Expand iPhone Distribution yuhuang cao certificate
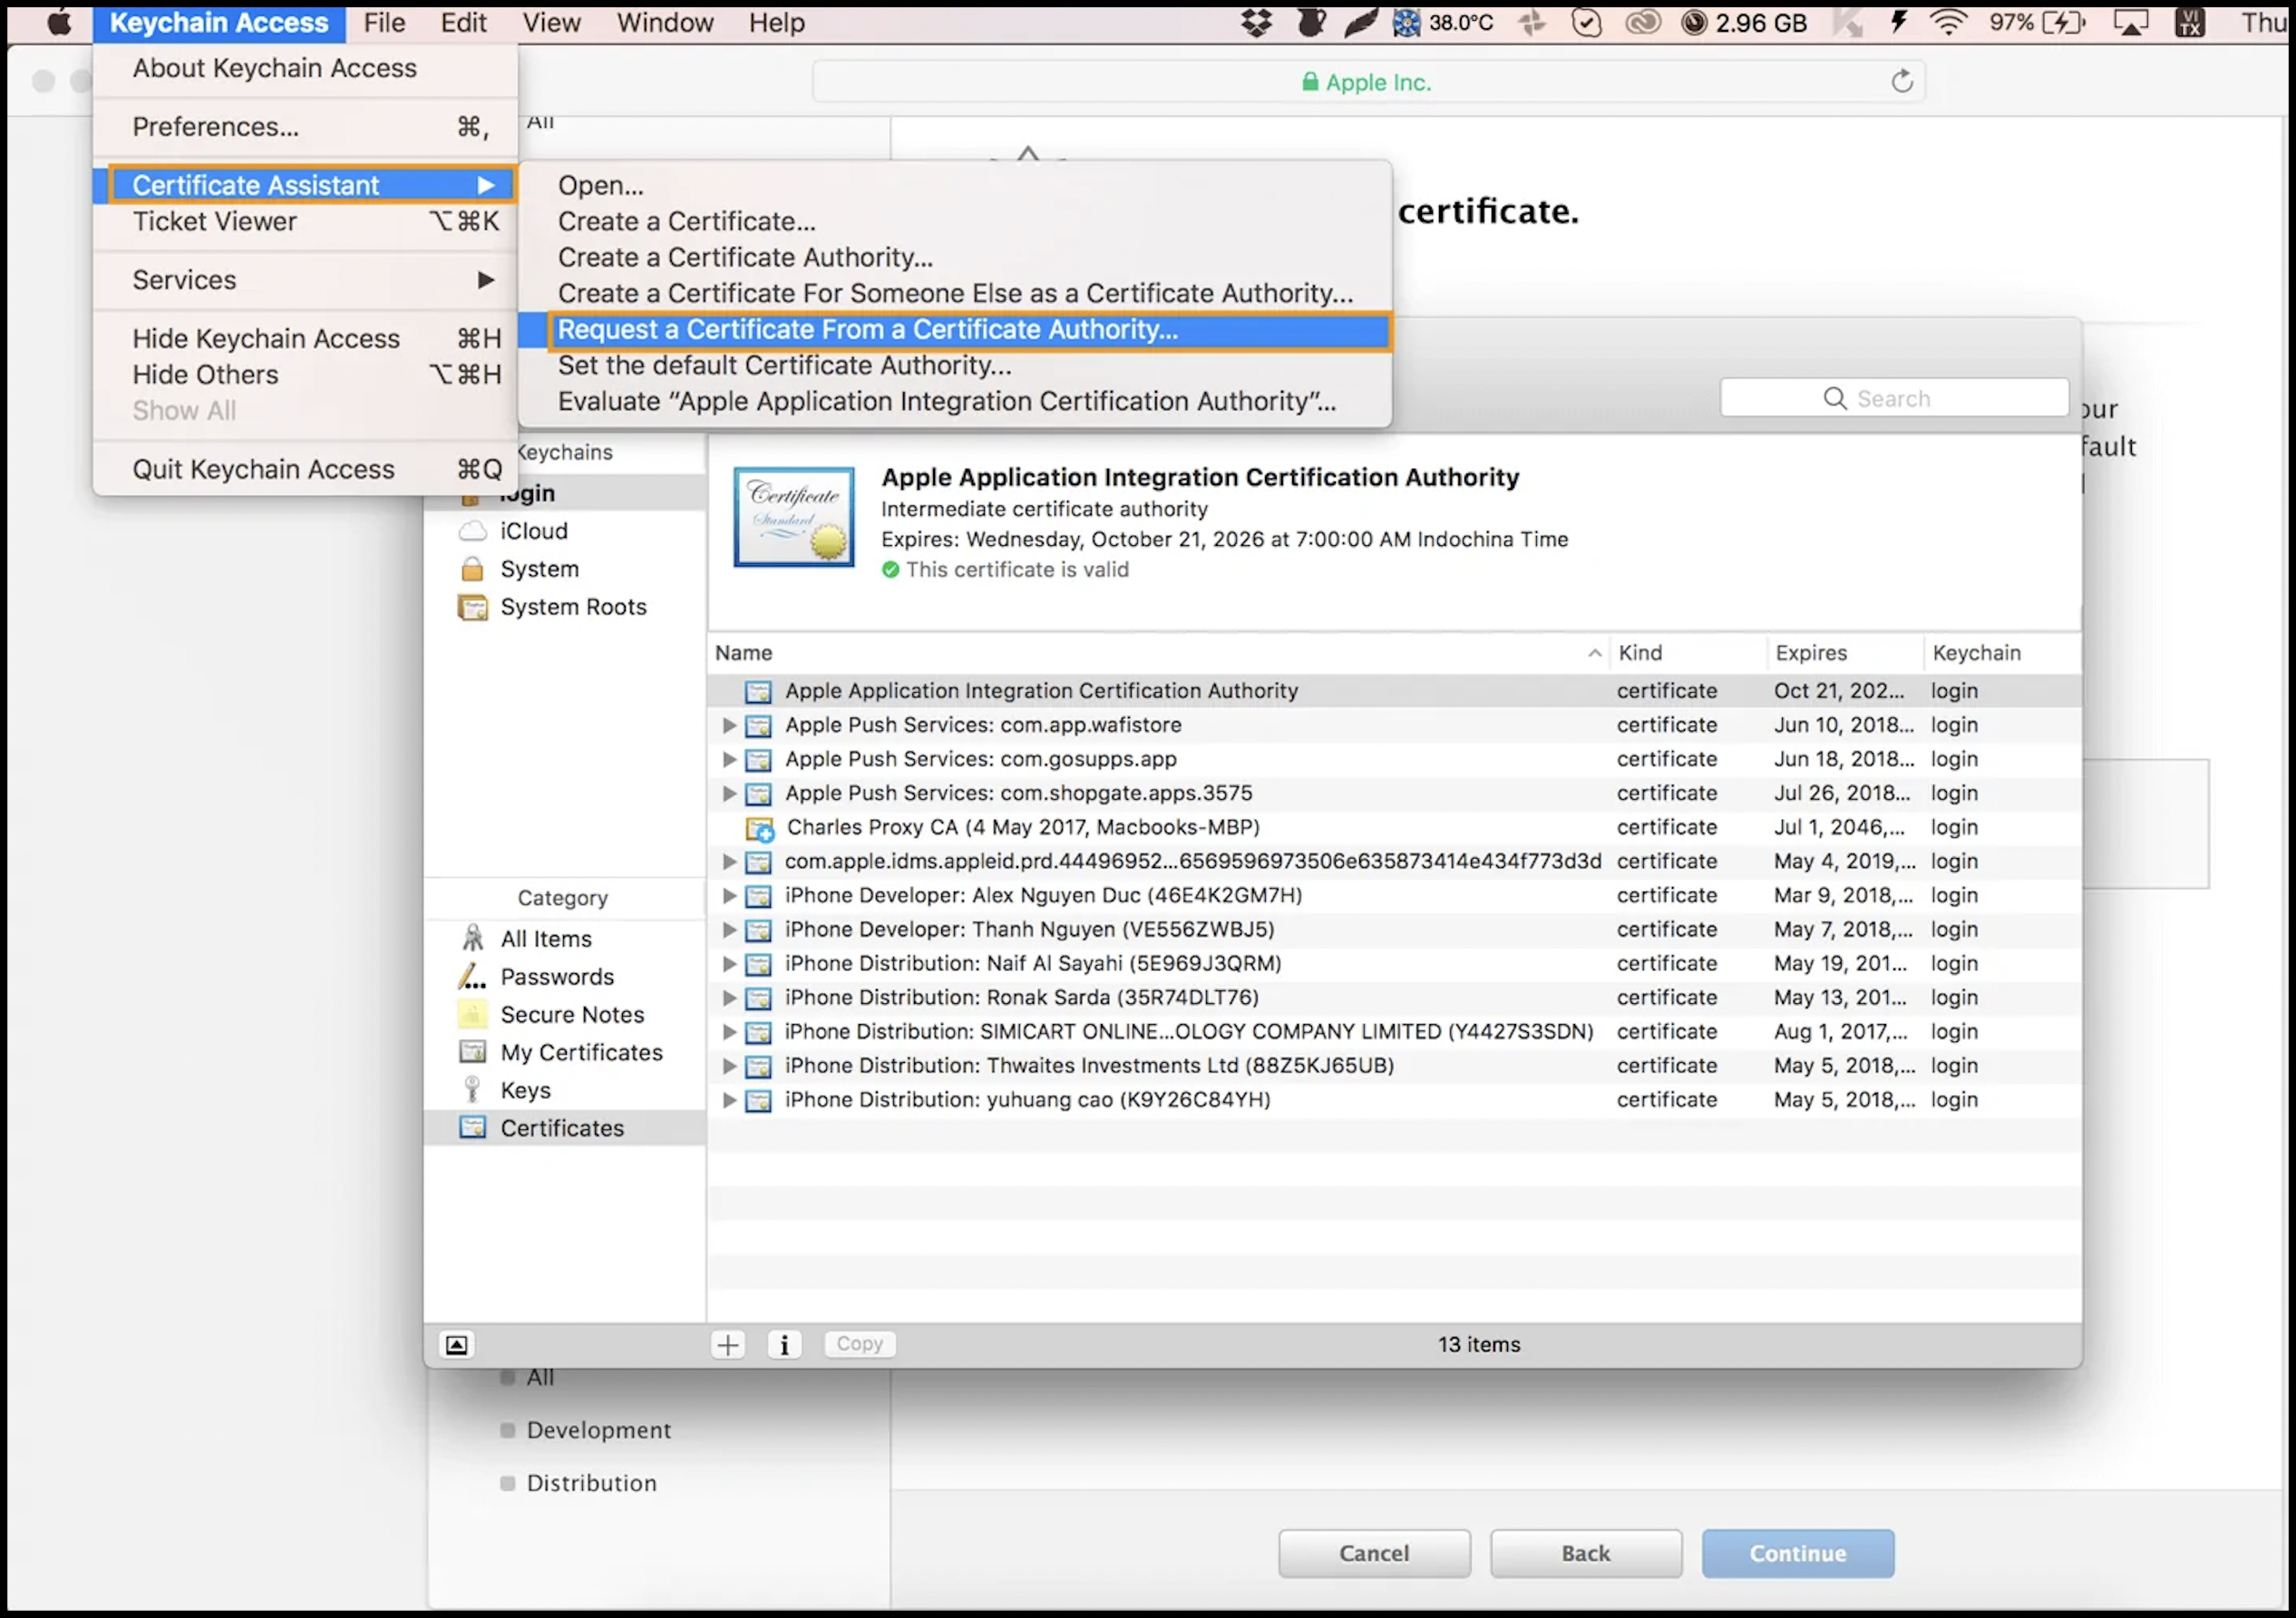This screenshot has height=1618, width=2296. (x=730, y=1100)
